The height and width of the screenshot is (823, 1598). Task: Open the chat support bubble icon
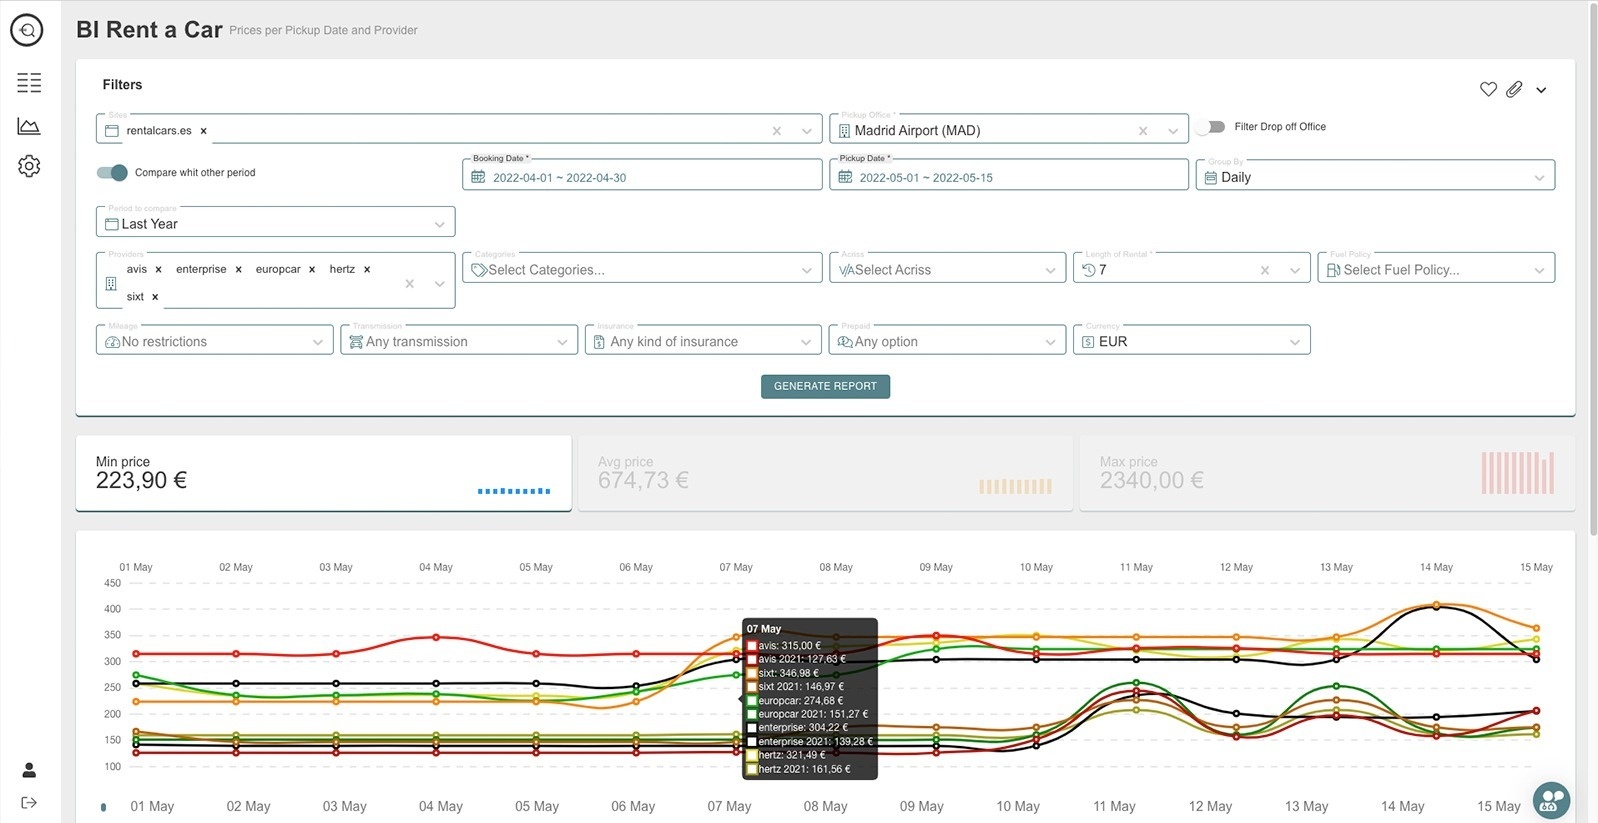(1551, 800)
